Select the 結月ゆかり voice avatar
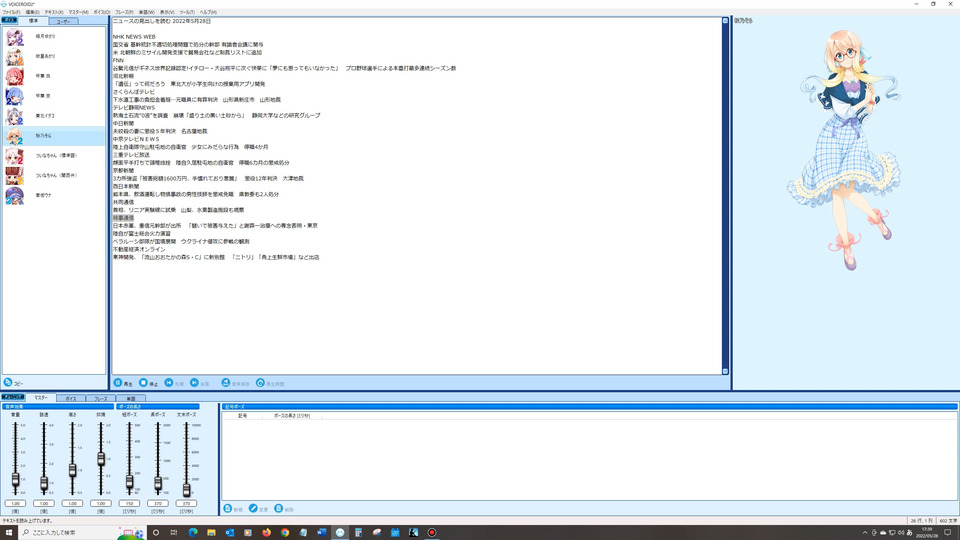960x540 pixels. pos(15,37)
